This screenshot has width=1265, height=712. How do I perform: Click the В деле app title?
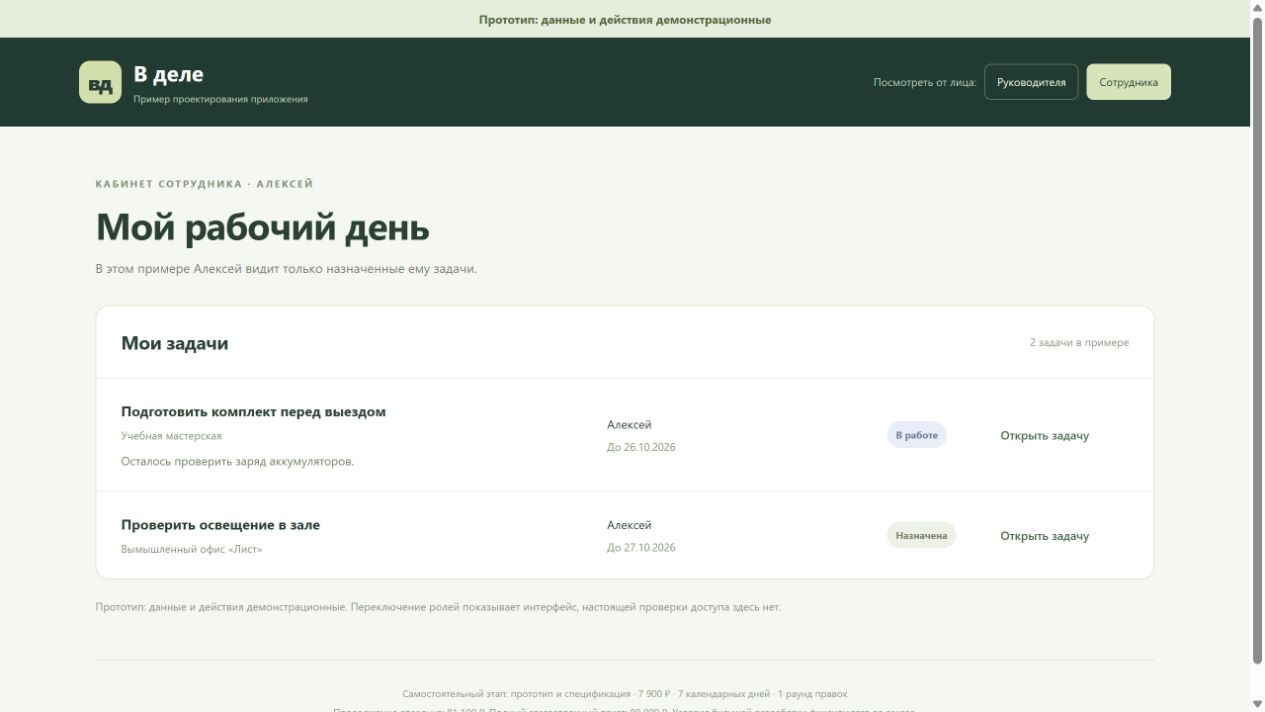[x=168, y=74]
